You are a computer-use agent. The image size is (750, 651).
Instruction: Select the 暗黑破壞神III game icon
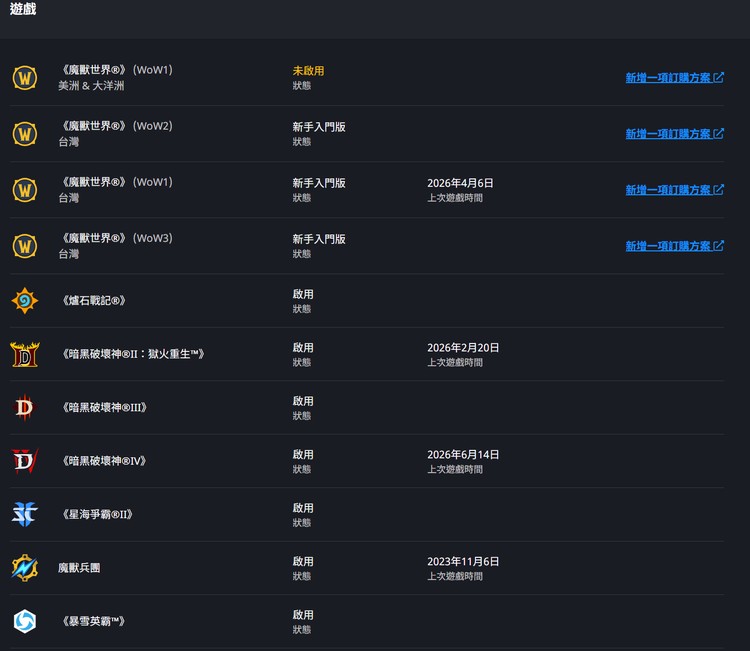[25, 408]
